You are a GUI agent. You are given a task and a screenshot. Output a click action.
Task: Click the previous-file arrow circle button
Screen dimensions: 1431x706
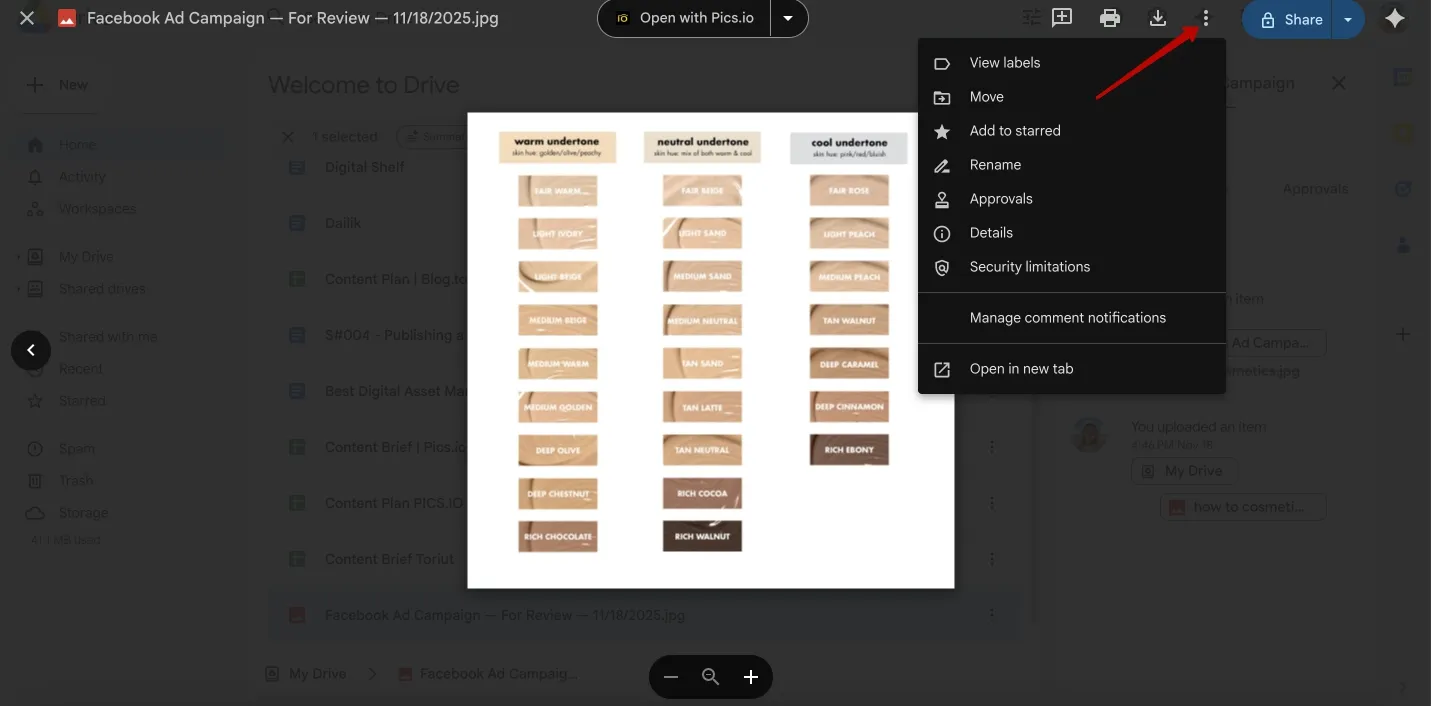pos(31,350)
